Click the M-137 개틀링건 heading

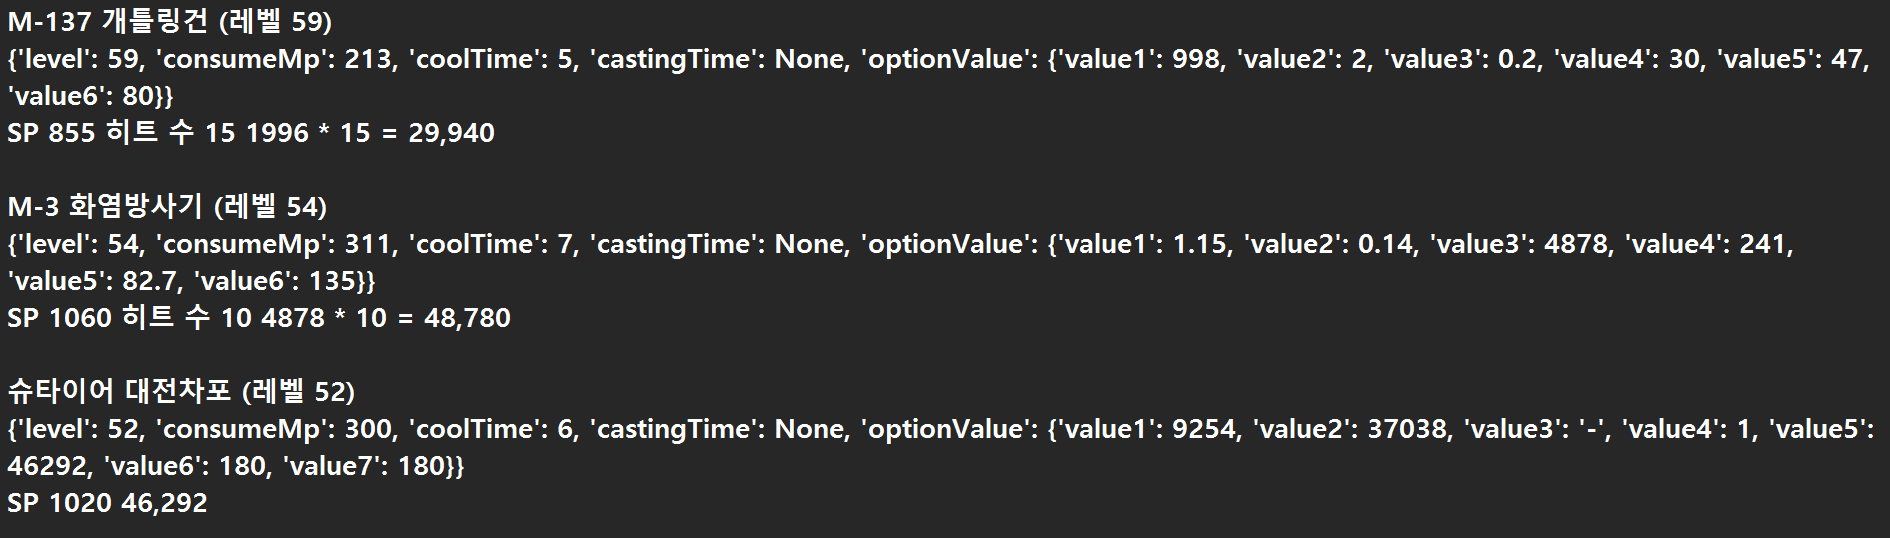click(169, 21)
